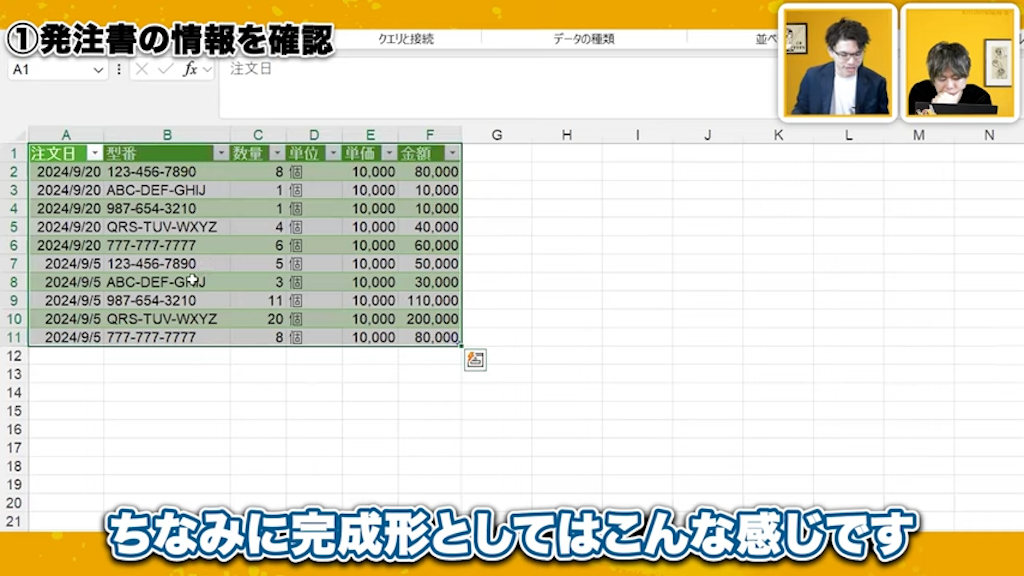1024x576 pixels.
Task: Open the Name Box dropdown arrow
Action: click(x=100, y=70)
